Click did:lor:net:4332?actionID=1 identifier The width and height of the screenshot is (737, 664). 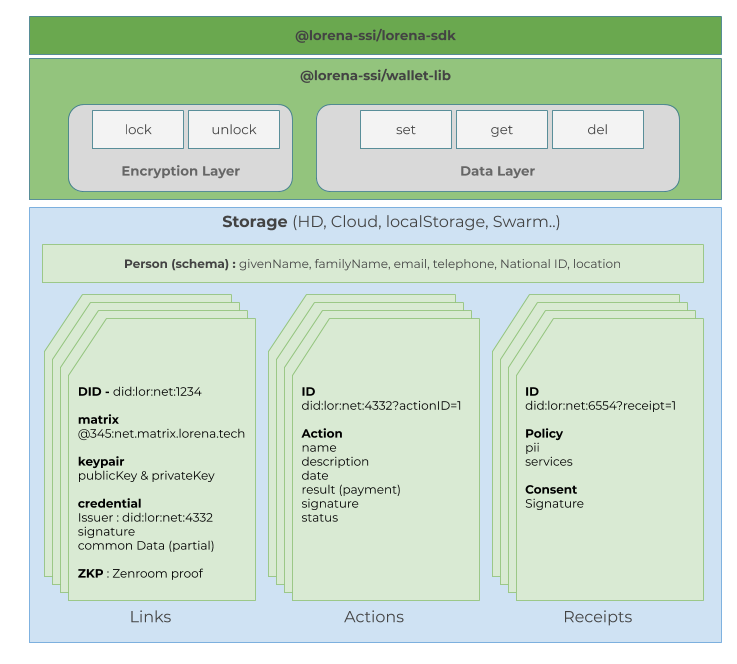[381, 406]
